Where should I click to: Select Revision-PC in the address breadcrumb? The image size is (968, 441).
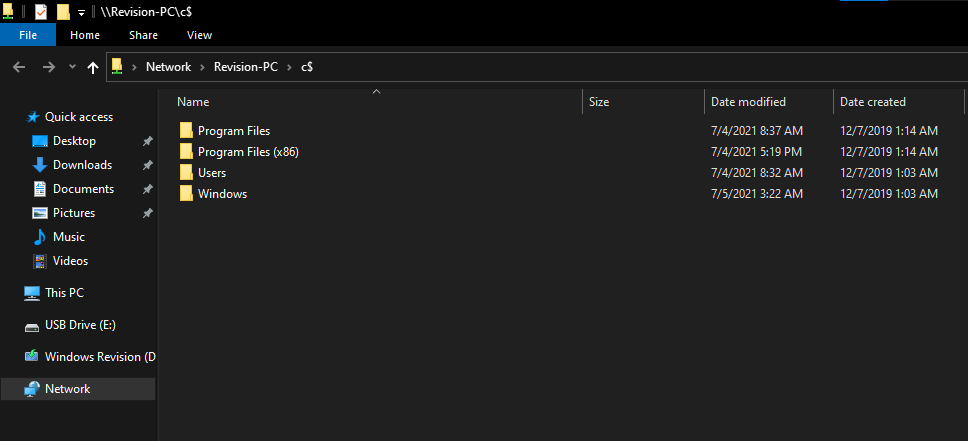click(246, 67)
